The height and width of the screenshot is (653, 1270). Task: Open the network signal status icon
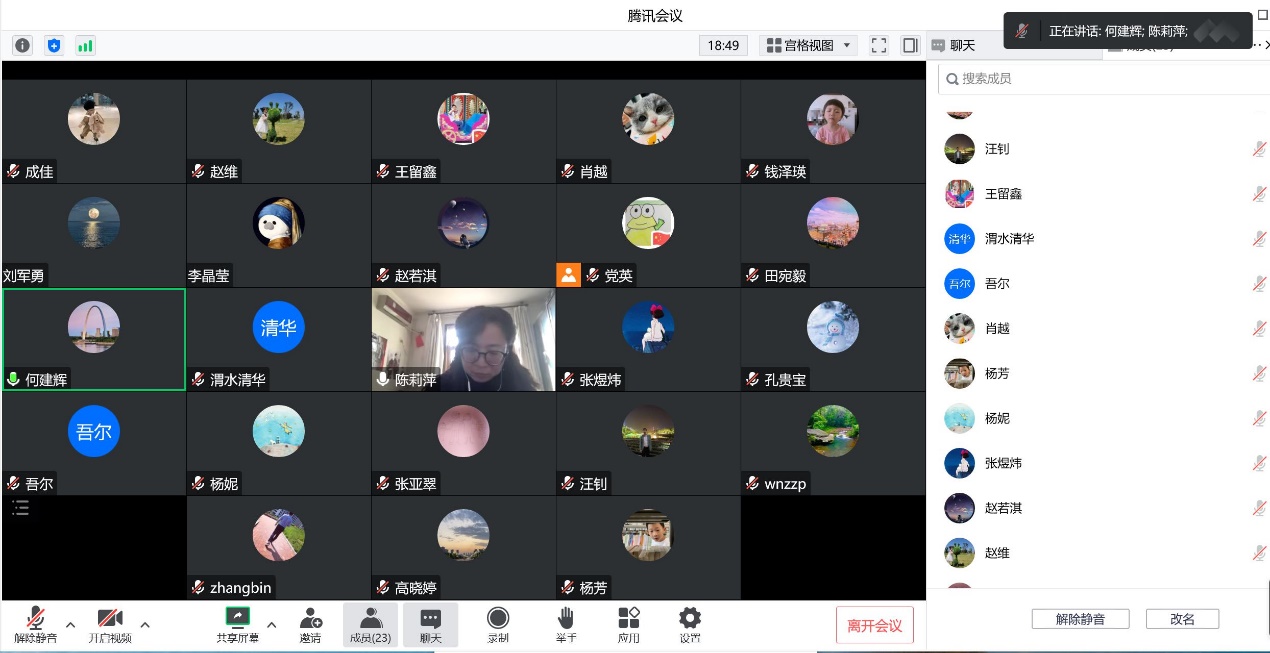click(x=85, y=45)
